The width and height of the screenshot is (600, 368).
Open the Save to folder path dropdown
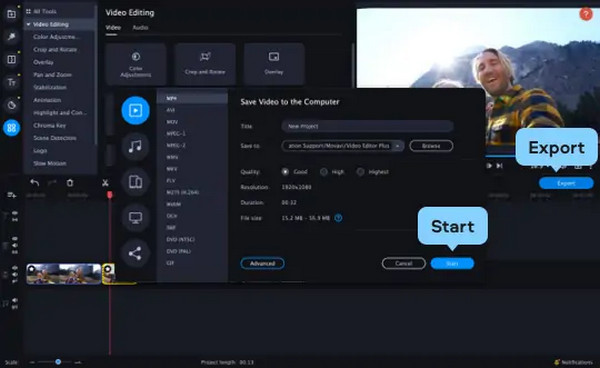398,146
